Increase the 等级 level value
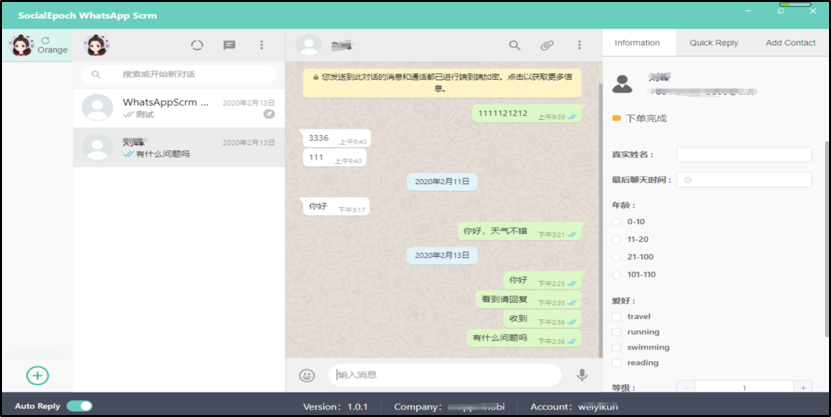The width and height of the screenshot is (831, 417). pyautogui.click(x=803, y=388)
